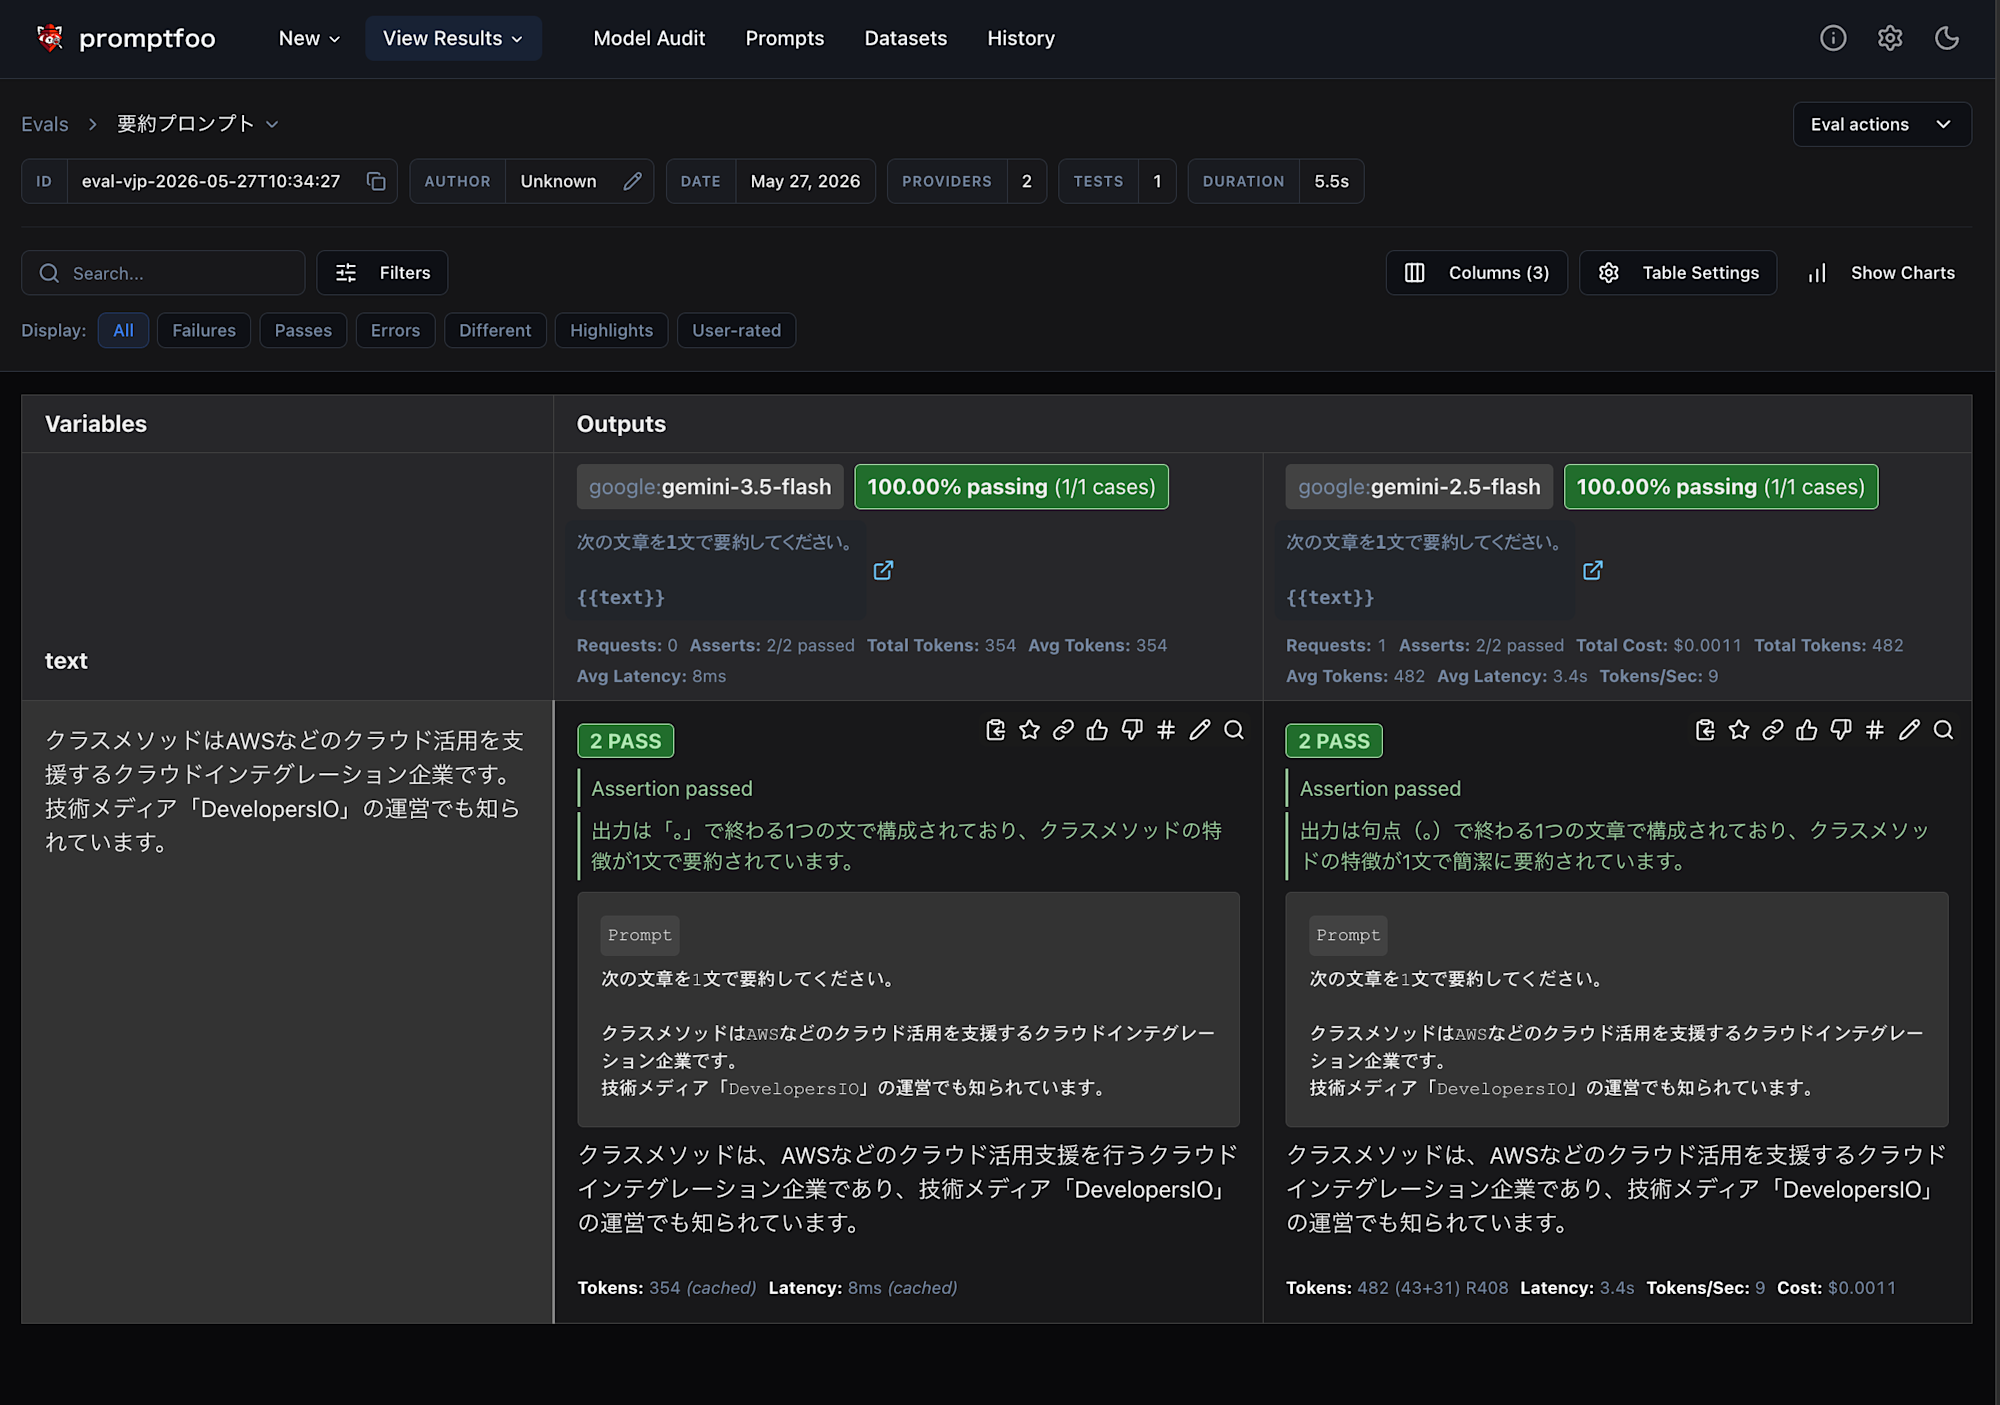
Task: Go to Model Audit page
Action: (649, 38)
